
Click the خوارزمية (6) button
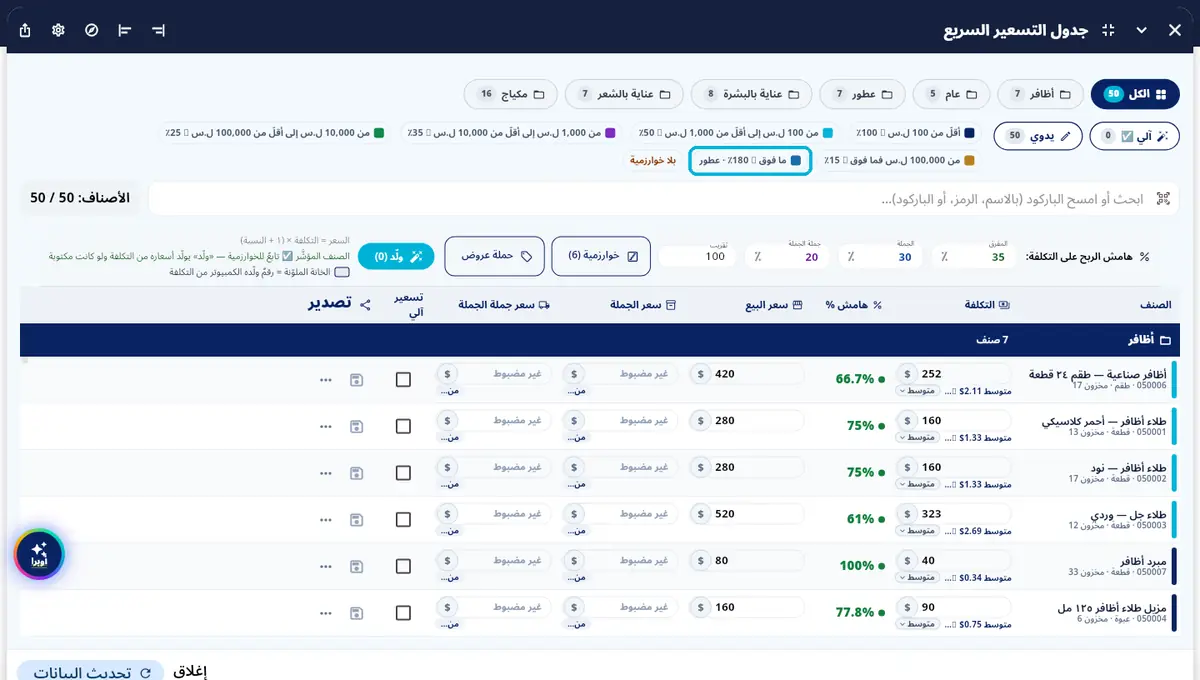[x=601, y=256]
